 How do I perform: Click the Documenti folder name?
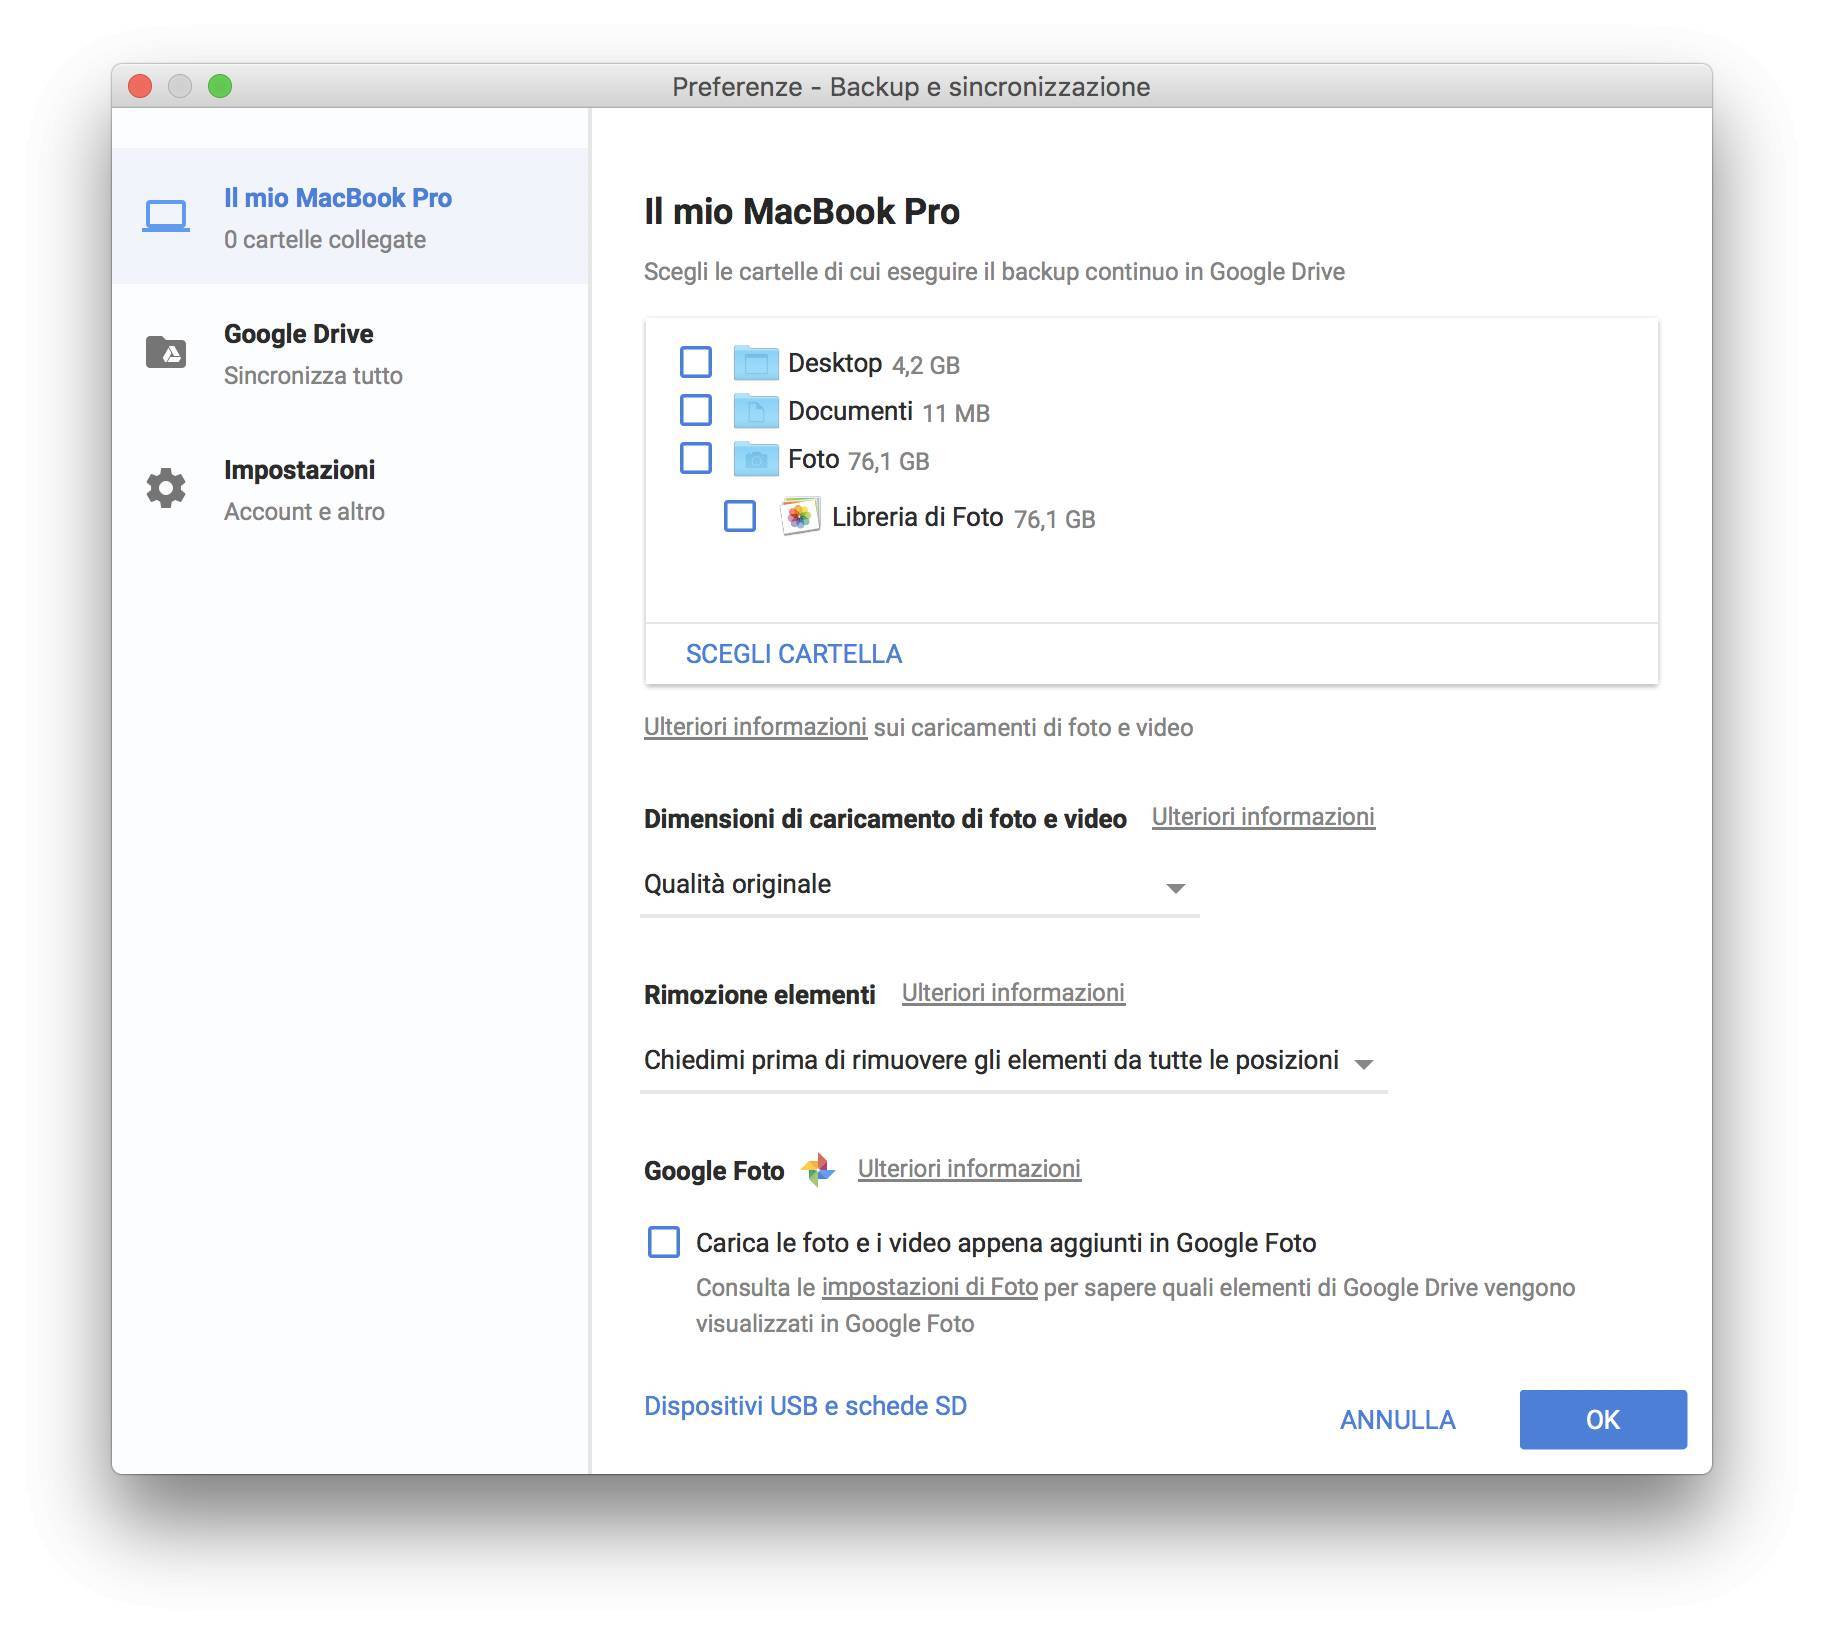850,411
